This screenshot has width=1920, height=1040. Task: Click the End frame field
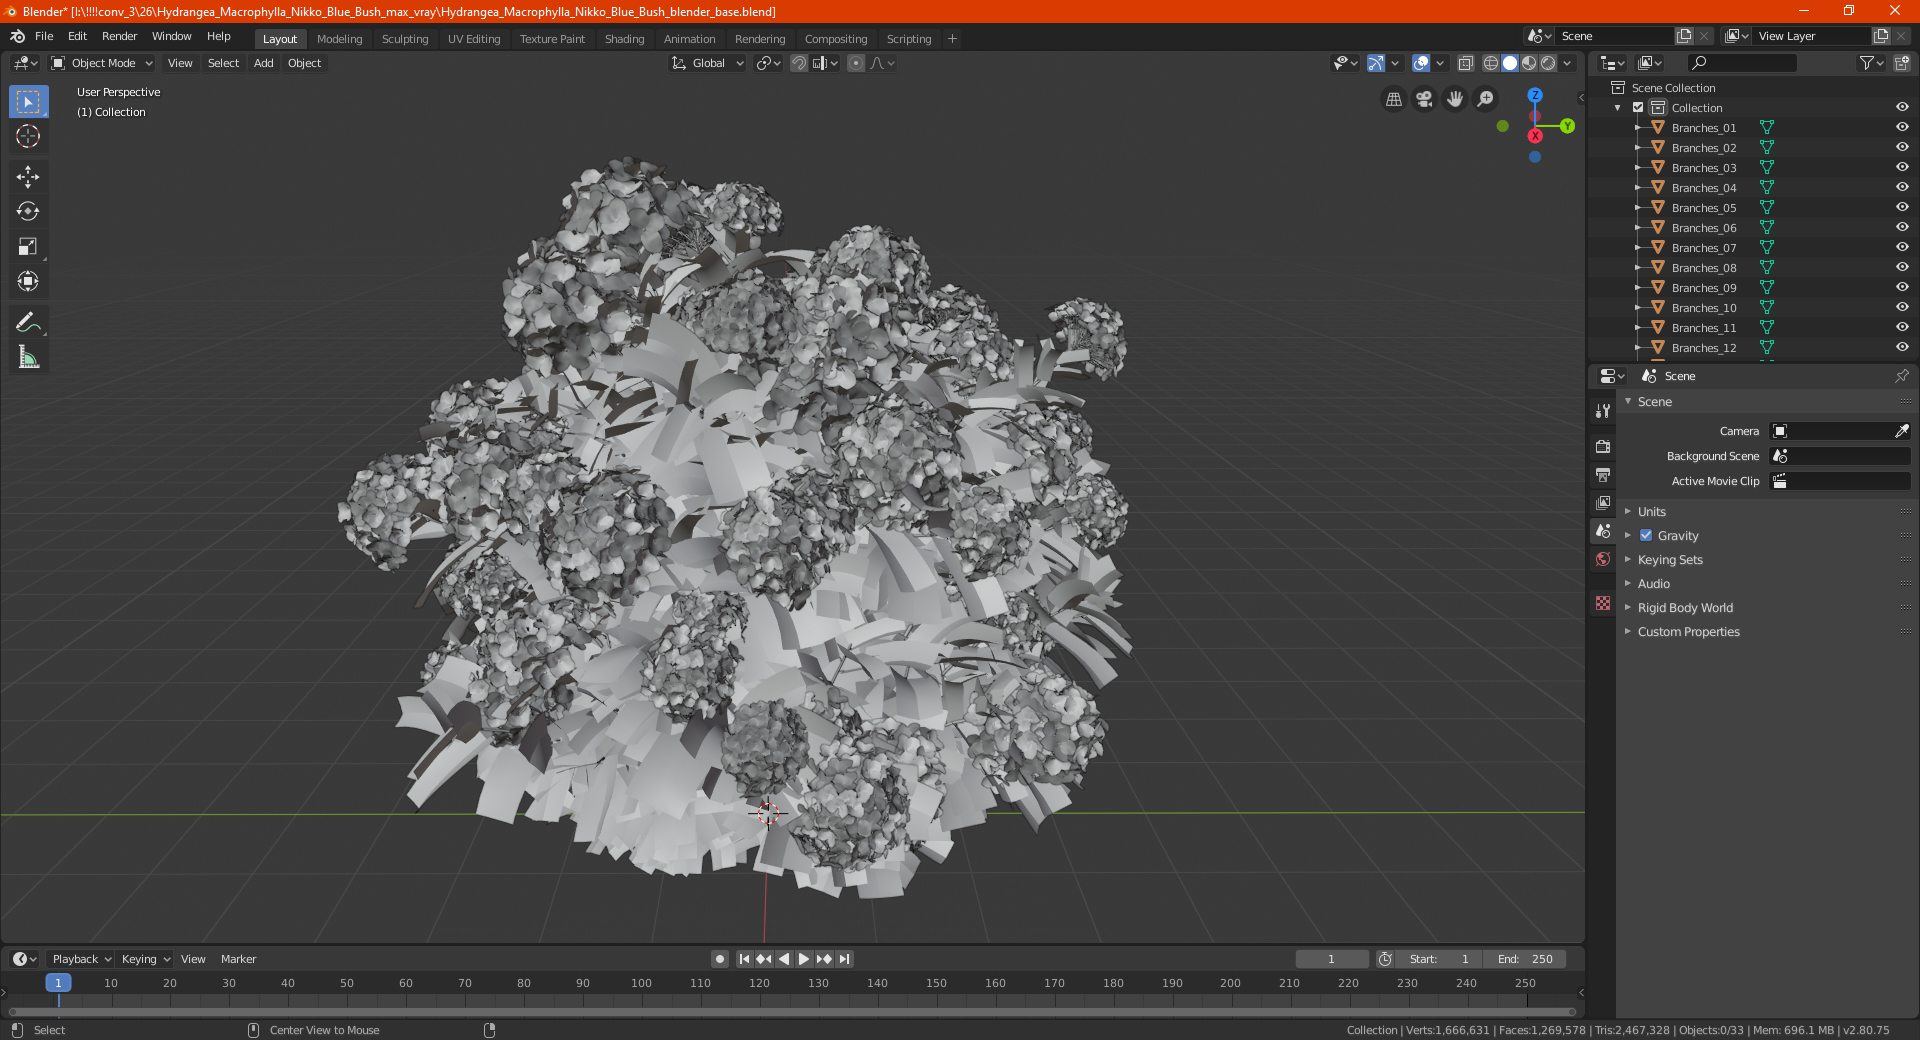(x=1525, y=959)
